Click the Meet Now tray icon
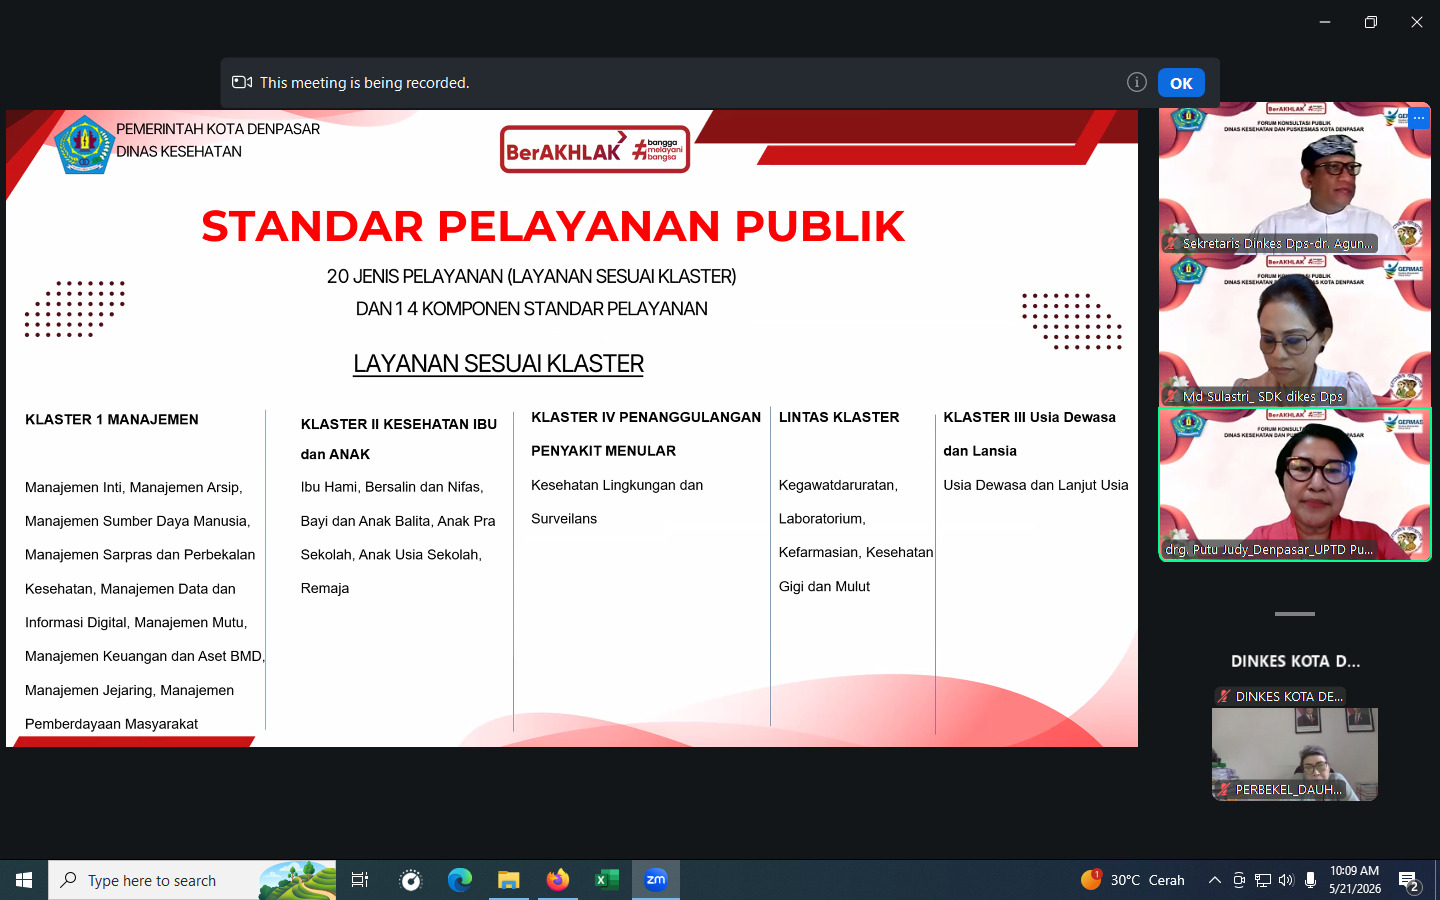 pos(1239,880)
